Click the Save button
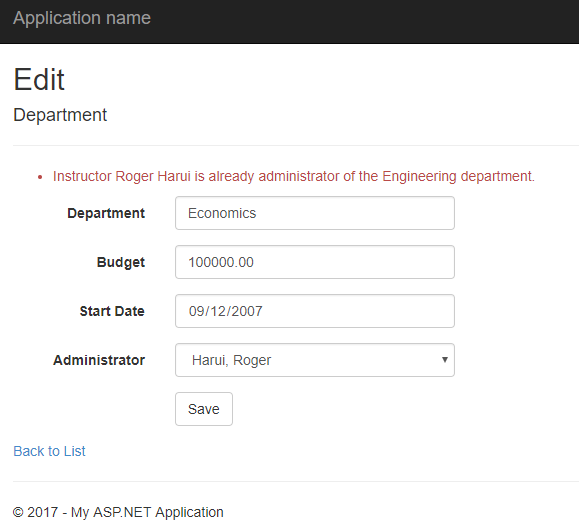 204,409
